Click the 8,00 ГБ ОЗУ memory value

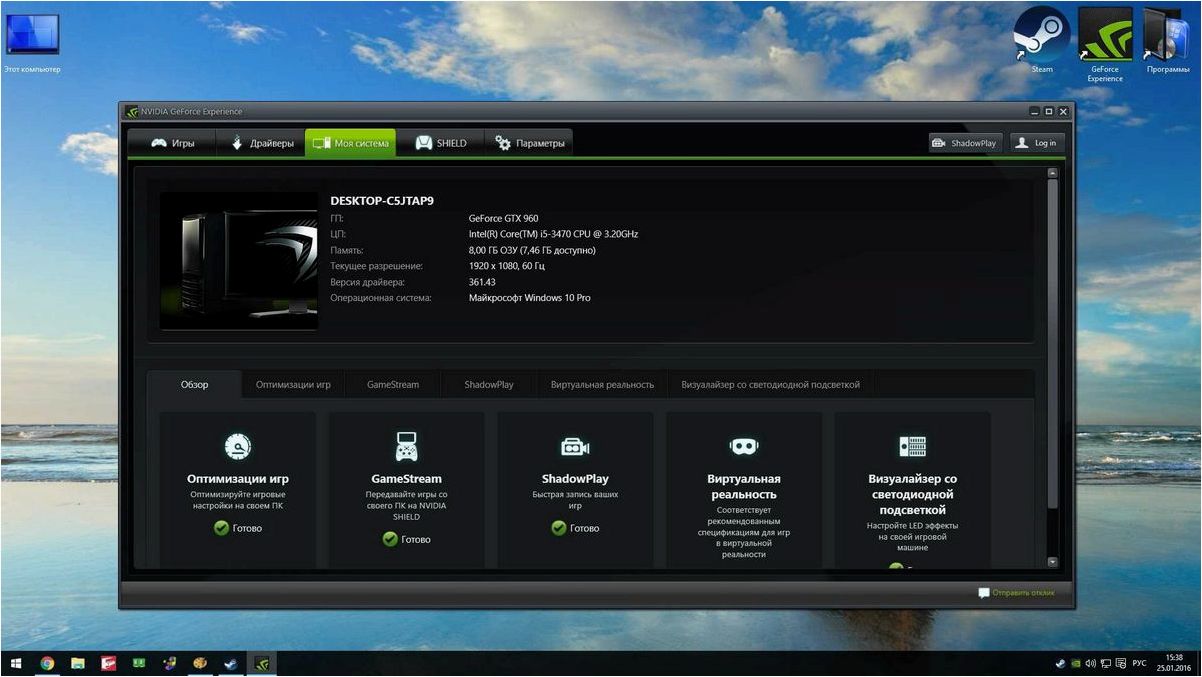point(532,250)
